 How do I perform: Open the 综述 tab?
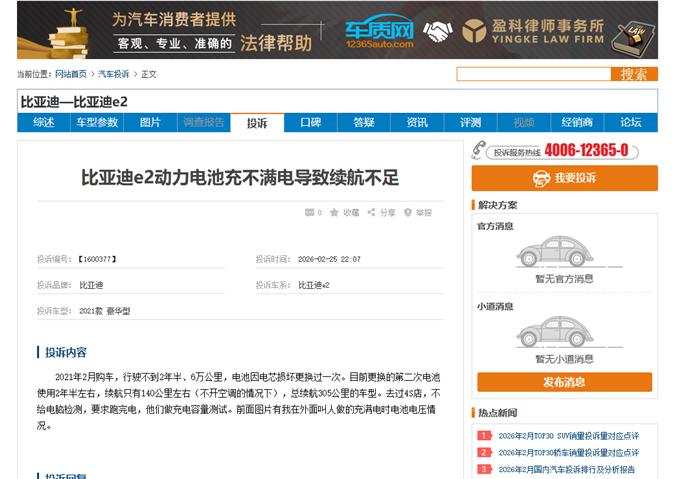[44, 122]
